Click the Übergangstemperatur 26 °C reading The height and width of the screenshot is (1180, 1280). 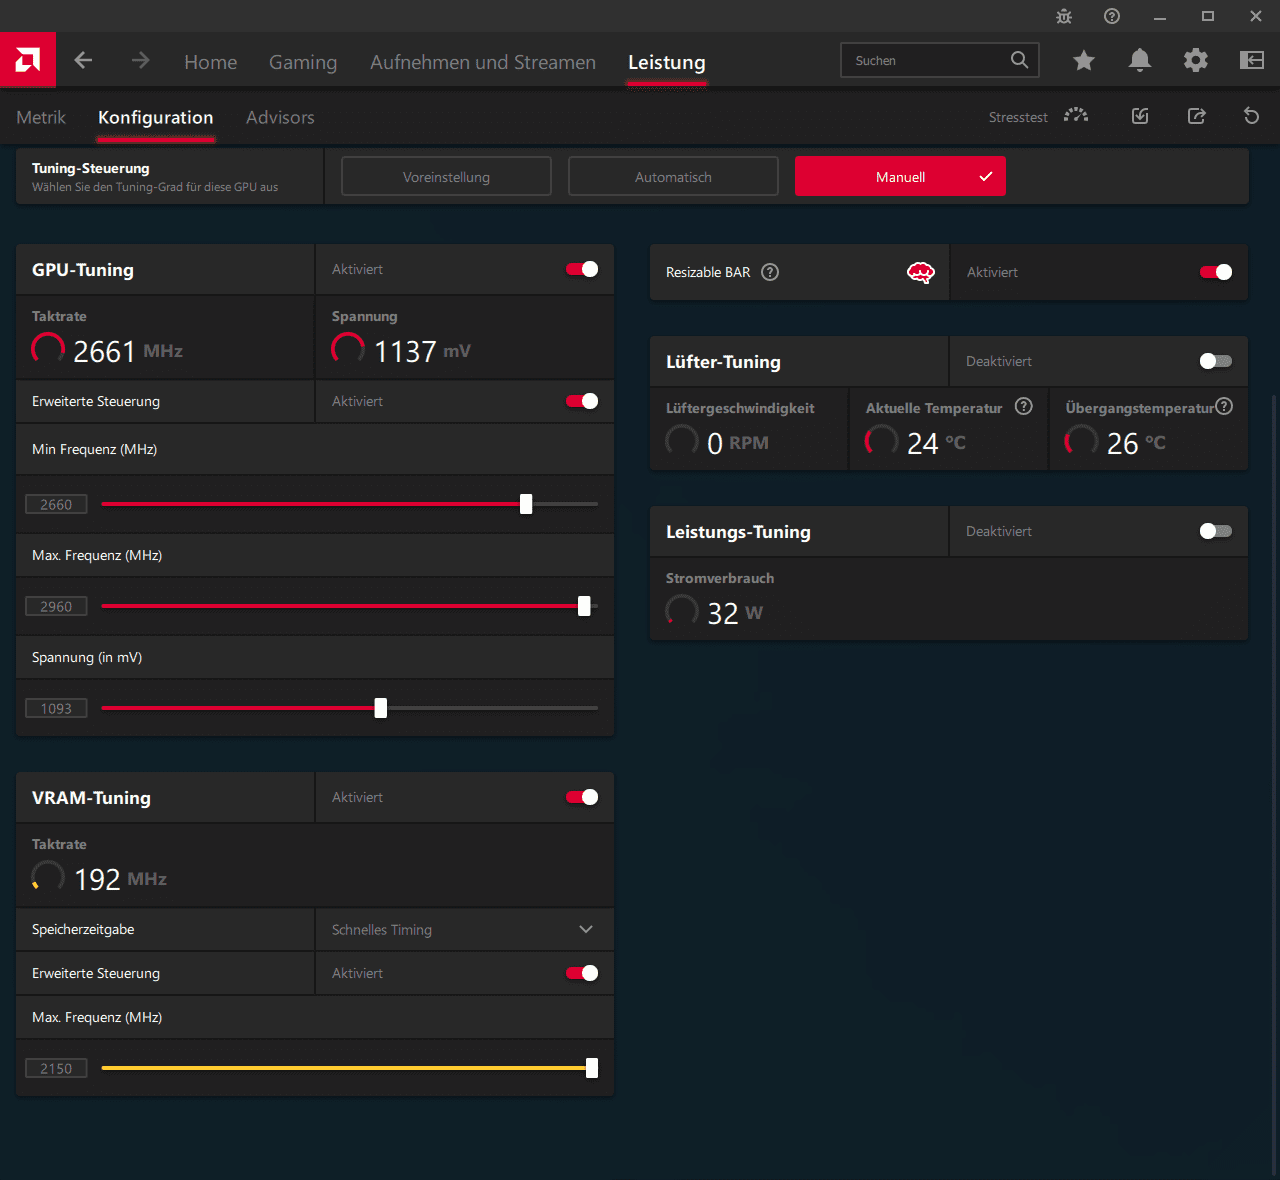click(1115, 442)
